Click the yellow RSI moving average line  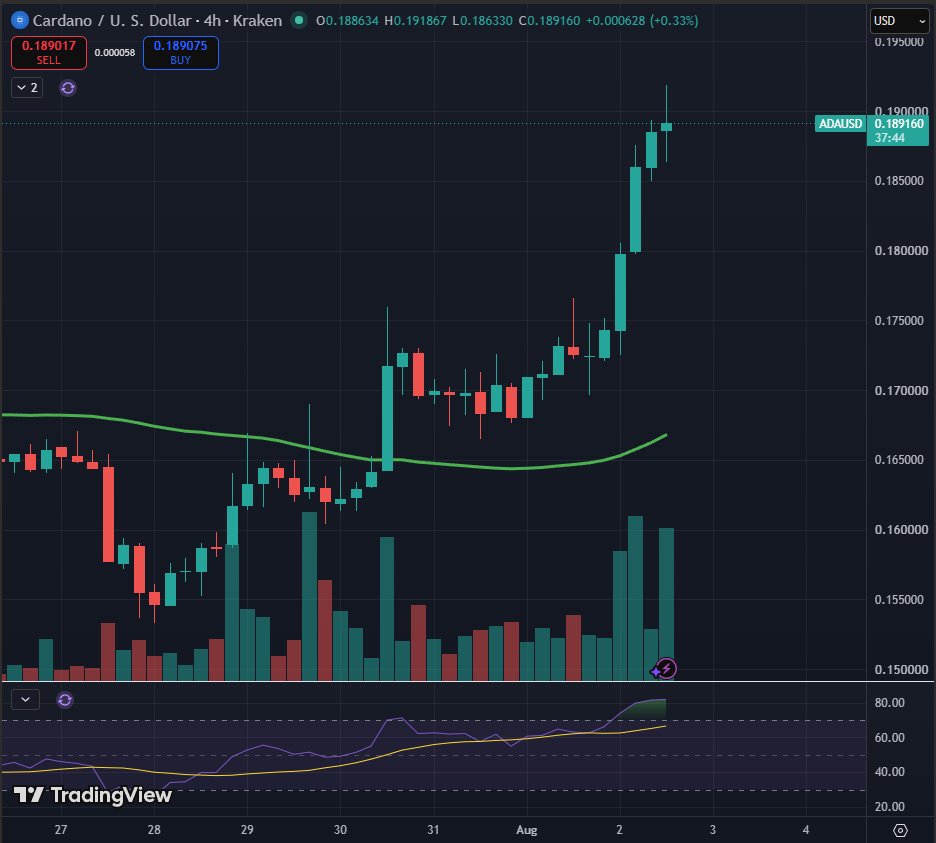tap(418, 745)
